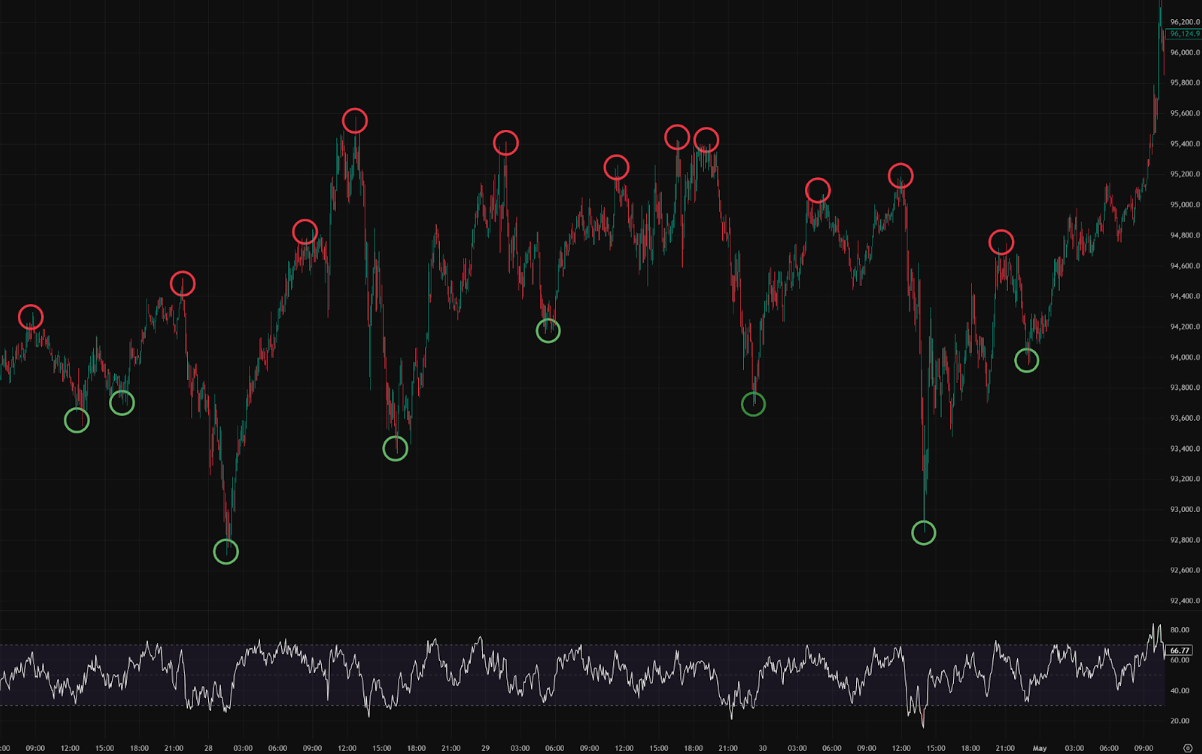Select the "May" label on the time axis
This screenshot has width=1202, height=754.
click(1041, 747)
